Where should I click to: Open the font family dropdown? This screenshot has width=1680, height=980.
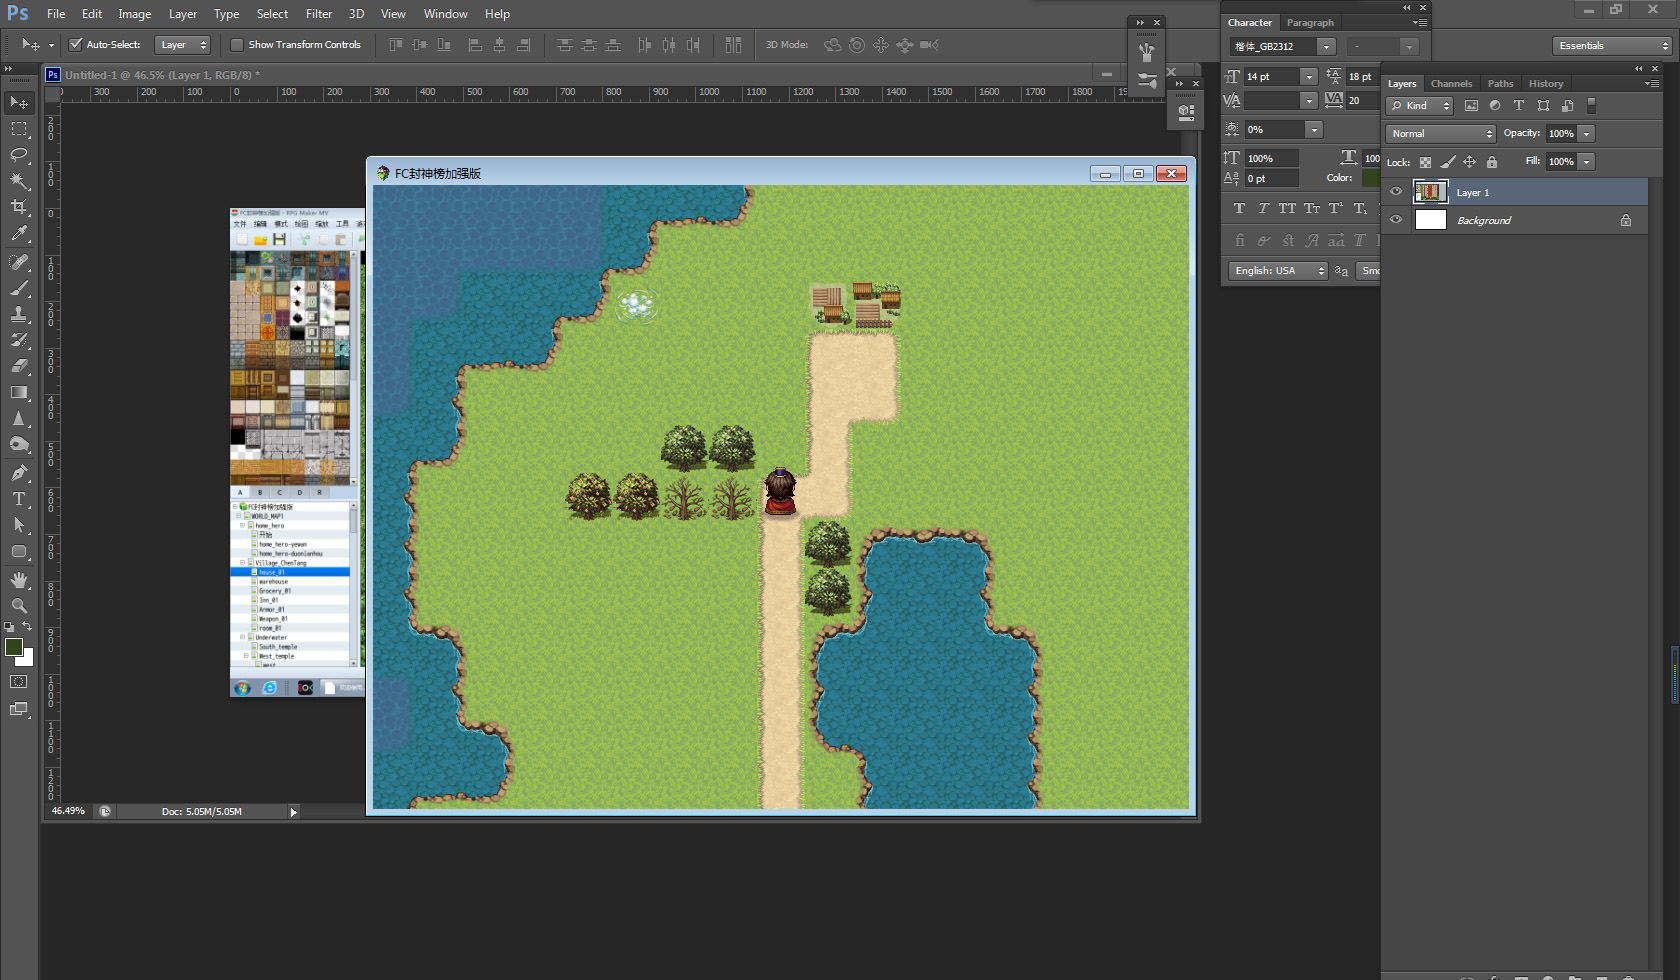pos(1326,46)
